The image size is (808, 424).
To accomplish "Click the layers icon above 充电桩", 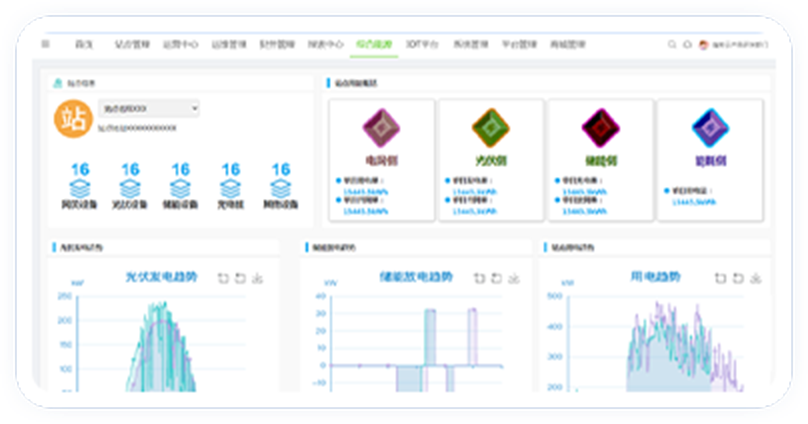I will pyautogui.click(x=230, y=189).
